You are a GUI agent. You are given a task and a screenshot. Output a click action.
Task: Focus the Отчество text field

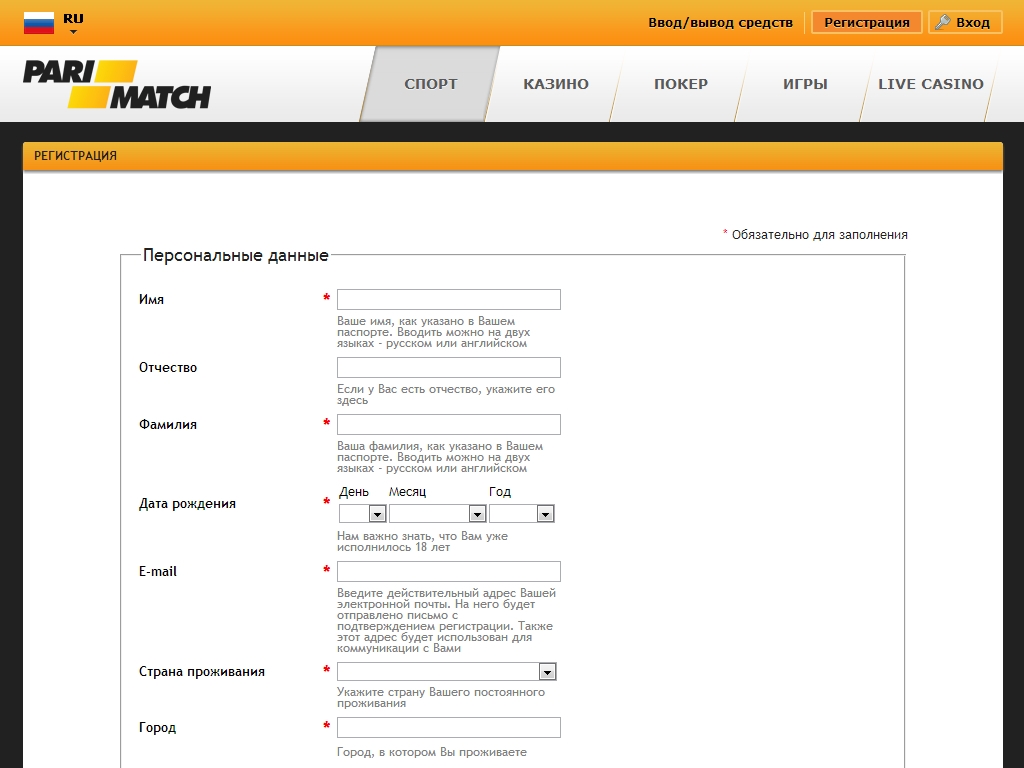point(448,368)
